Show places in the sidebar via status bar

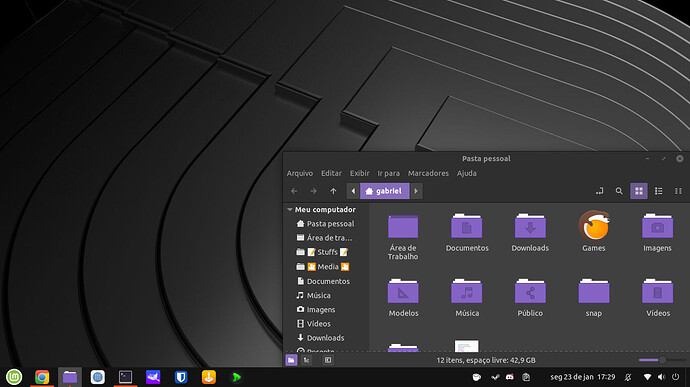click(x=291, y=360)
